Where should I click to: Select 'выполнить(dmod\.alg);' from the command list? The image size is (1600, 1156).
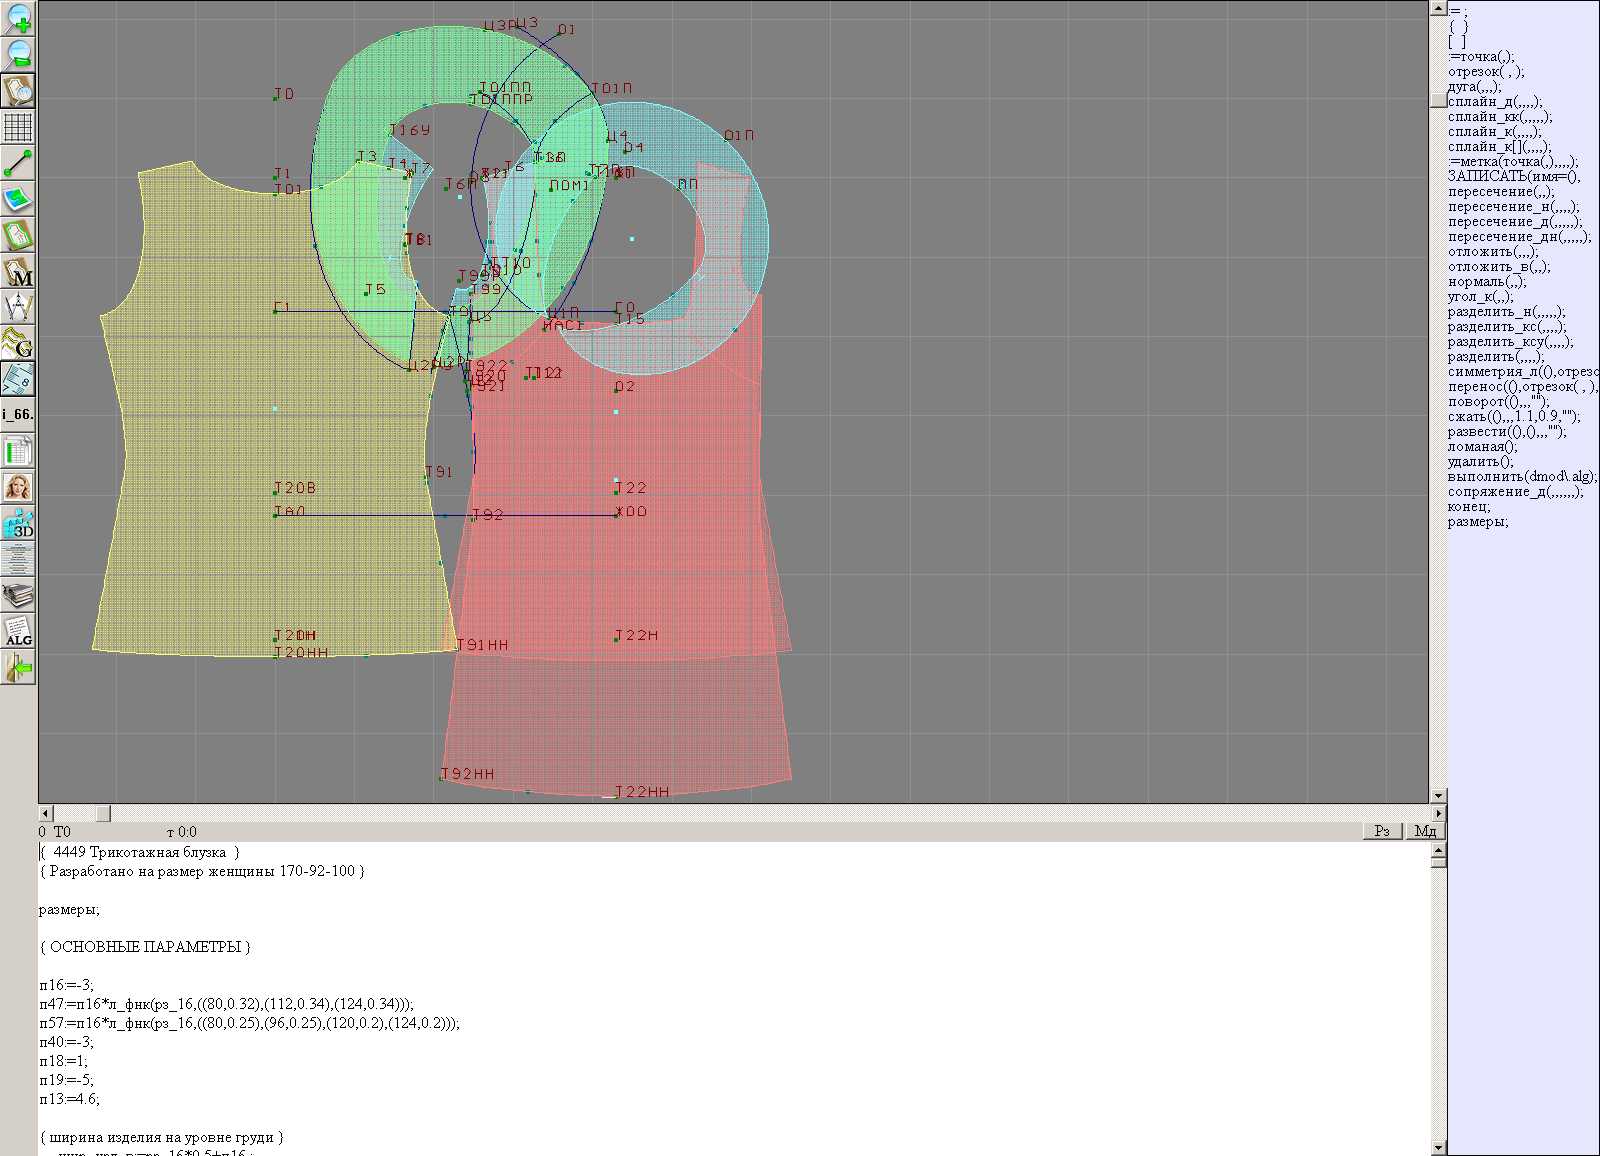pyautogui.click(x=1522, y=477)
